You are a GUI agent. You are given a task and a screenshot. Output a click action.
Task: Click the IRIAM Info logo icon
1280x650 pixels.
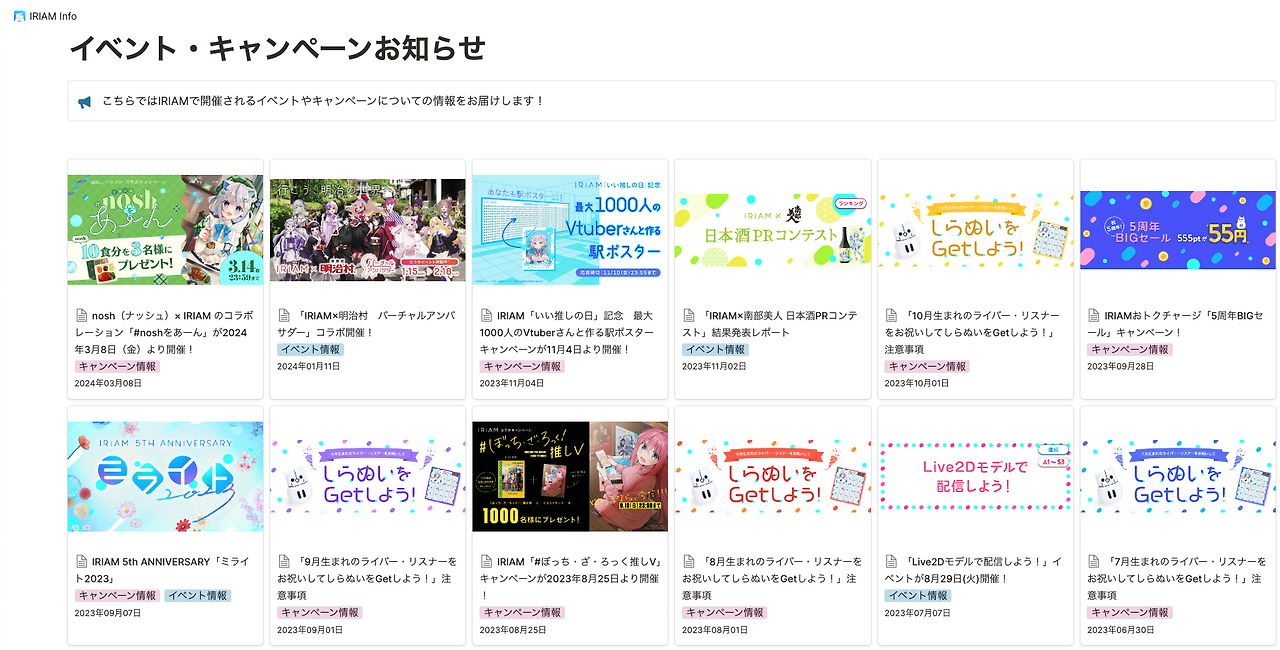pos(20,16)
